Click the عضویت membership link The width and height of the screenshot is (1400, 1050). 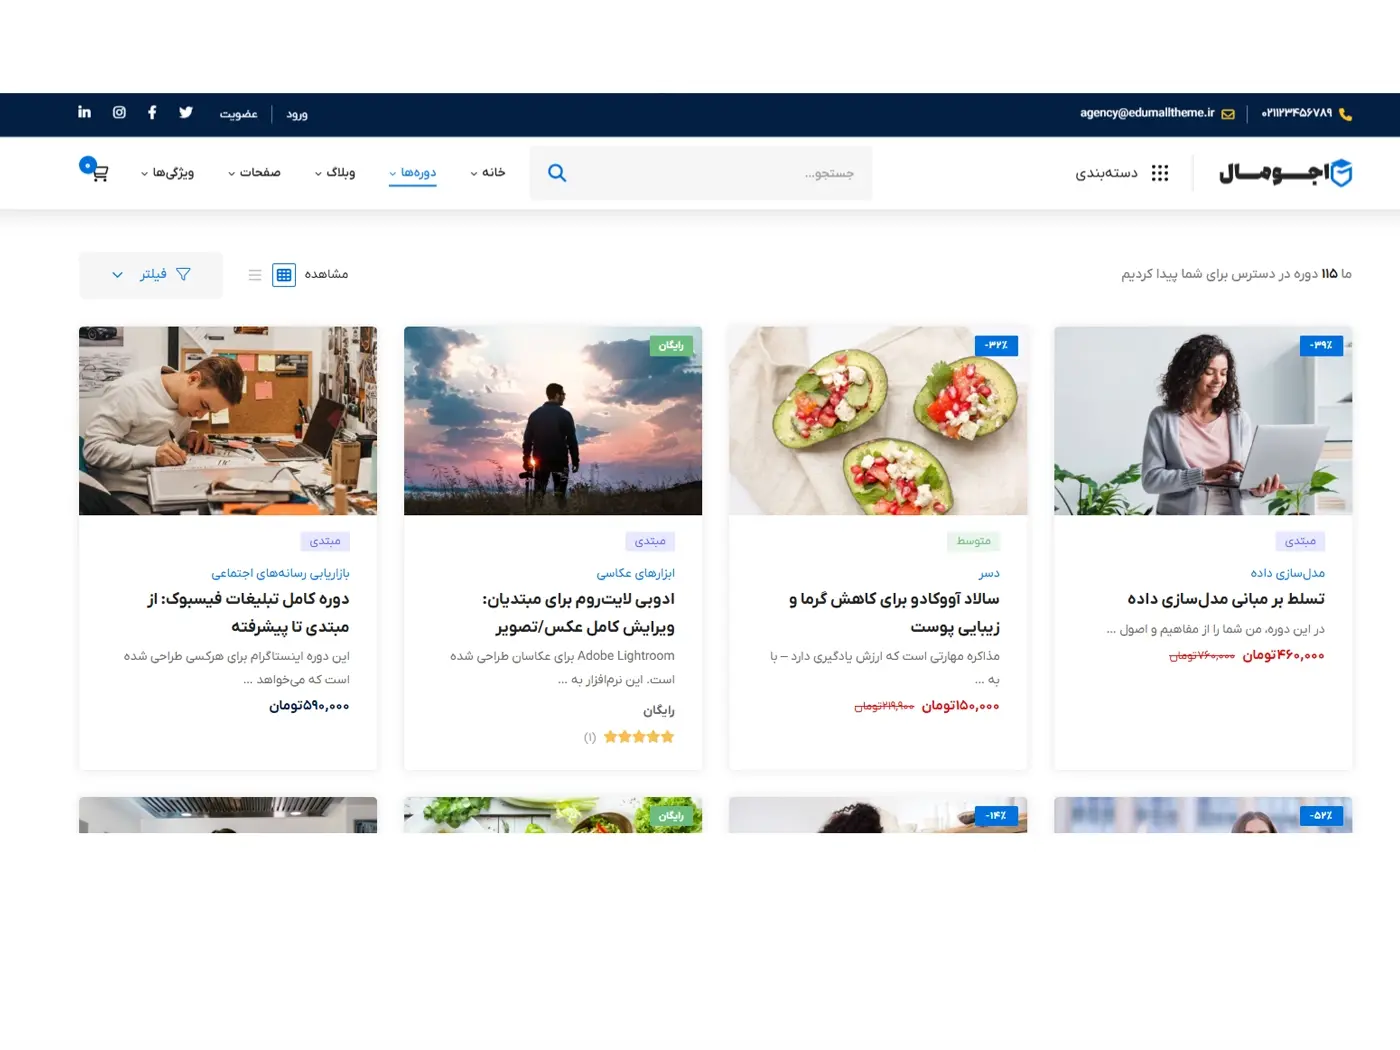[x=239, y=113]
